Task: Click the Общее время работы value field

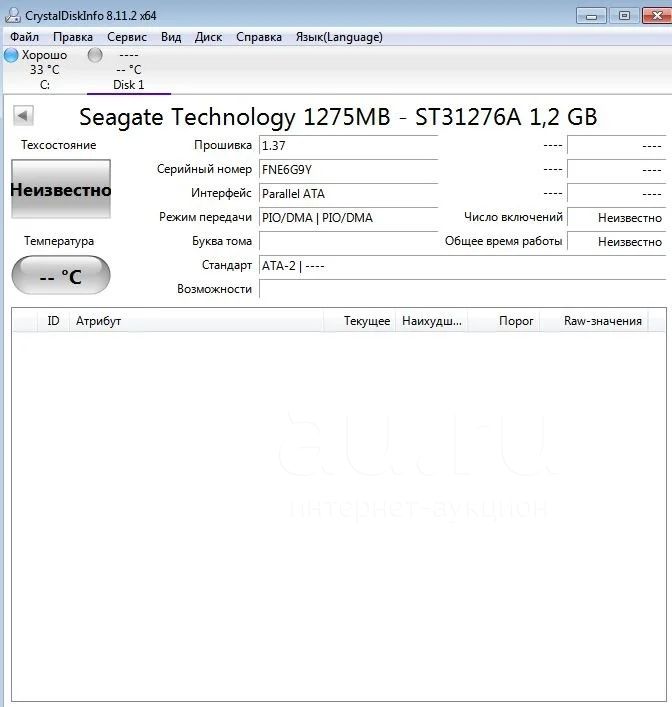Action: pos(617,242)
